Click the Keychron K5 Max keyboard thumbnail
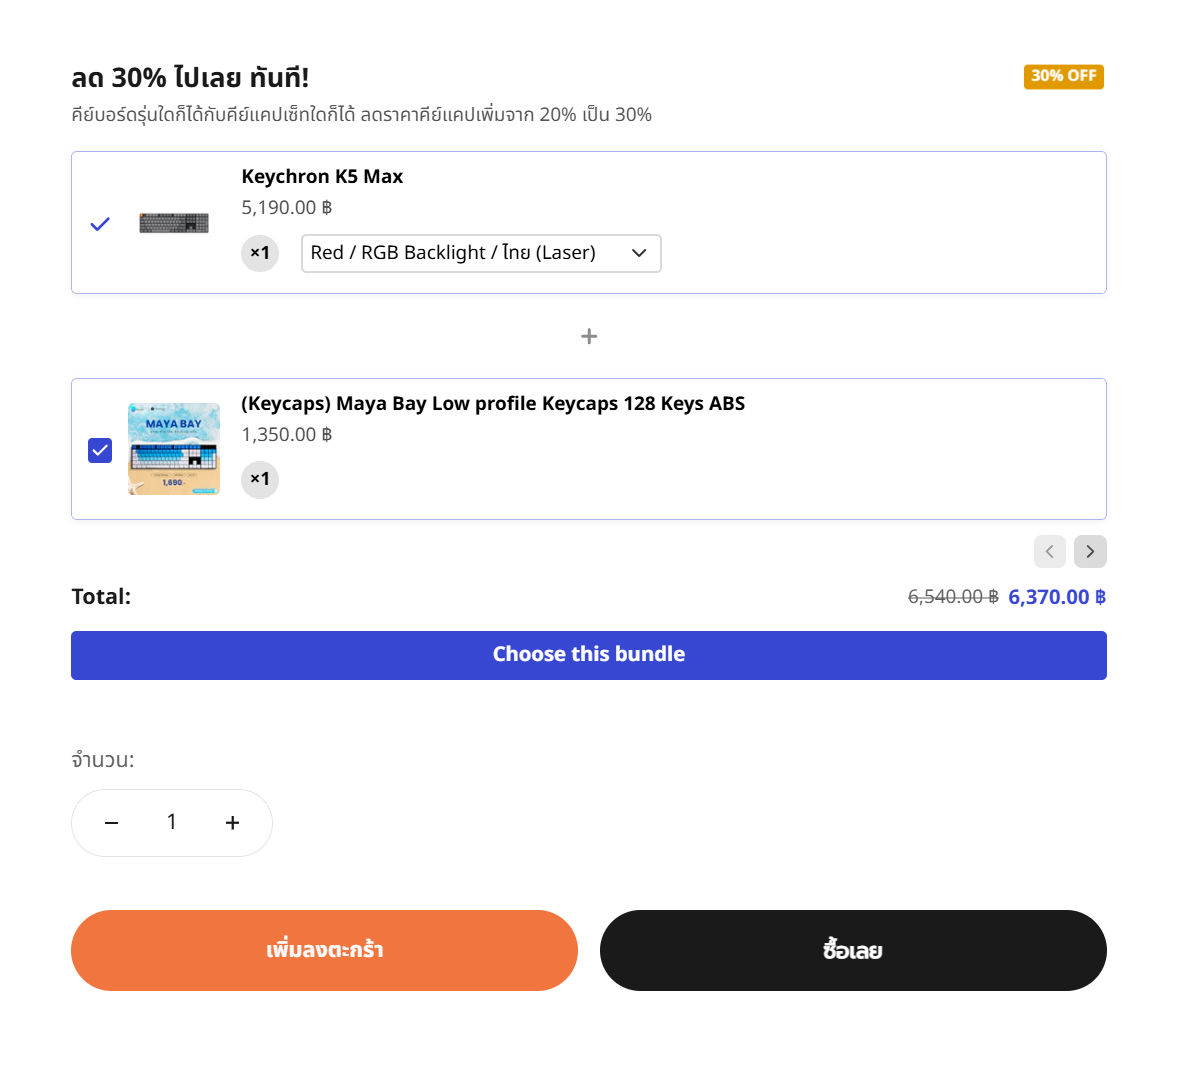Image resolution: width=1180 pixels, height=1072 pixels. [x=174, y=223]
